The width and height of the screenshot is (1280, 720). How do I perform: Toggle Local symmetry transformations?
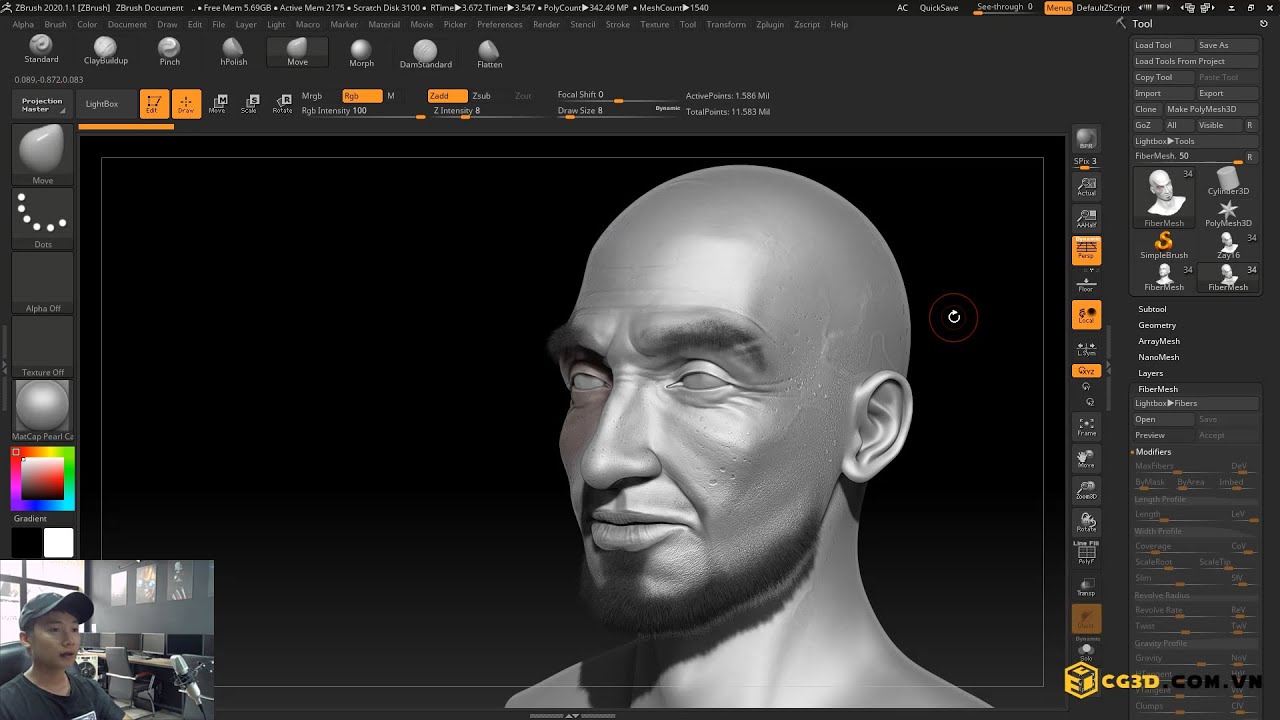pos(1086,315)
